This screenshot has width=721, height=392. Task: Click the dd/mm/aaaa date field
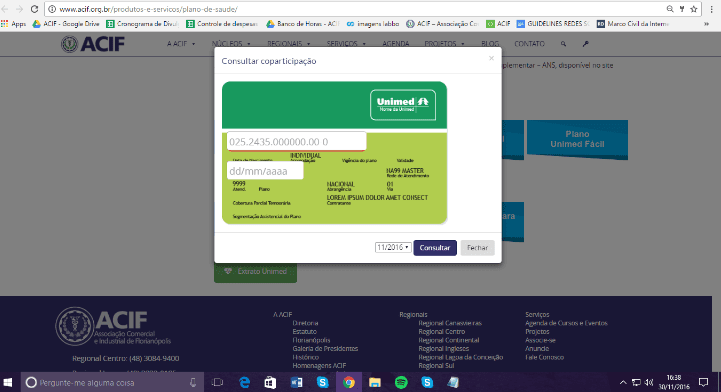pyautogui.click(x=265, y=171)
